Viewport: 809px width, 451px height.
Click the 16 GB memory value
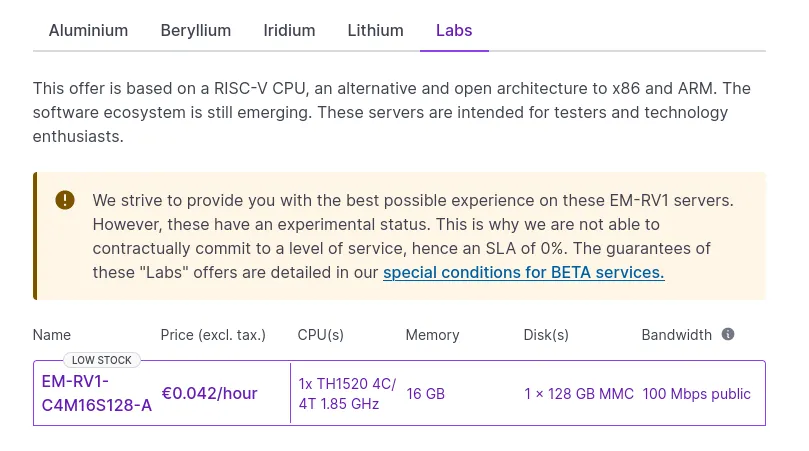pos(426,394)
